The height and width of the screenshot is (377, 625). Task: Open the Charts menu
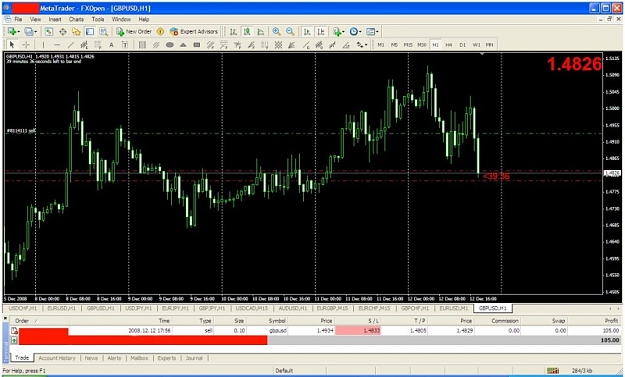click(76, 19)
